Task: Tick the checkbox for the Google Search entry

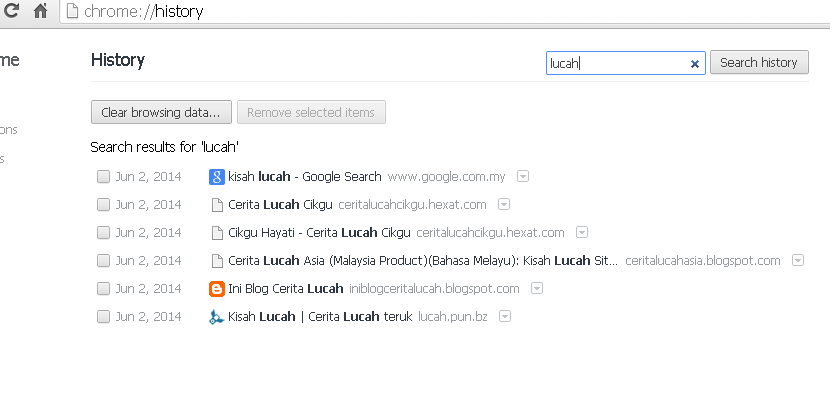Action: pyautogui.click(x=103, y=177)
